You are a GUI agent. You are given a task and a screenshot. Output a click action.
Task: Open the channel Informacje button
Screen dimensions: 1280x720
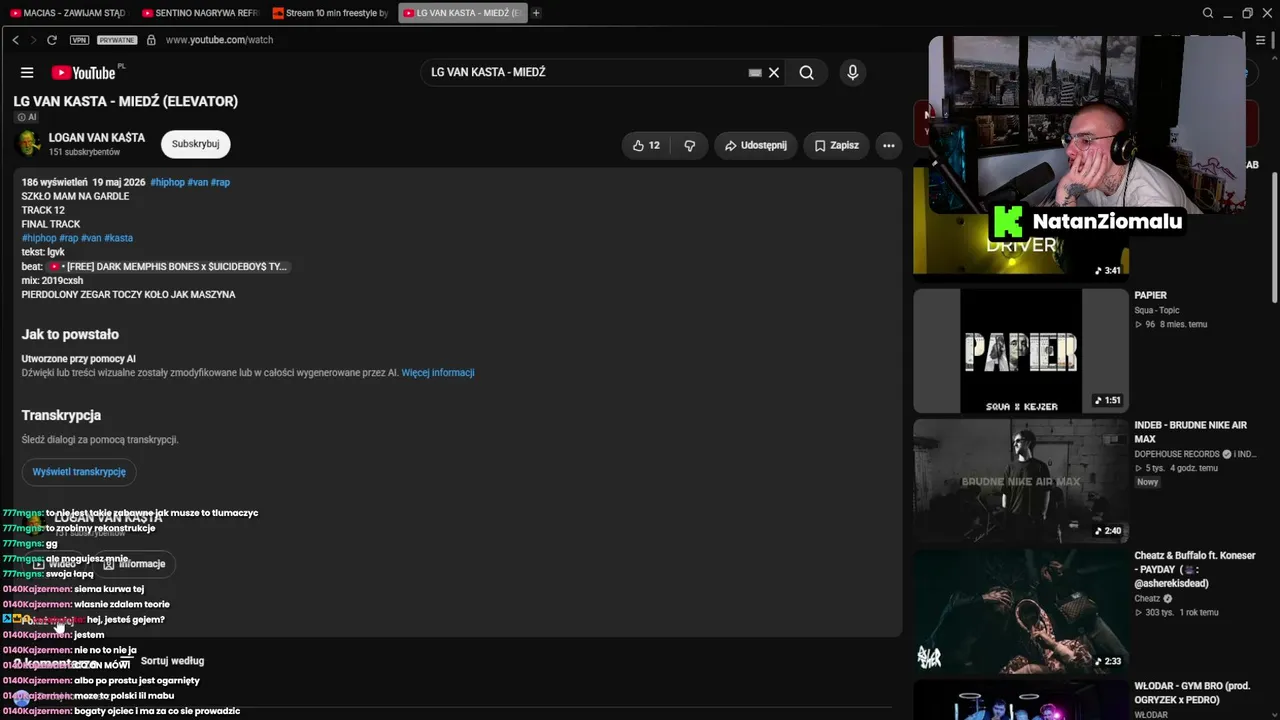click(135, 564)
